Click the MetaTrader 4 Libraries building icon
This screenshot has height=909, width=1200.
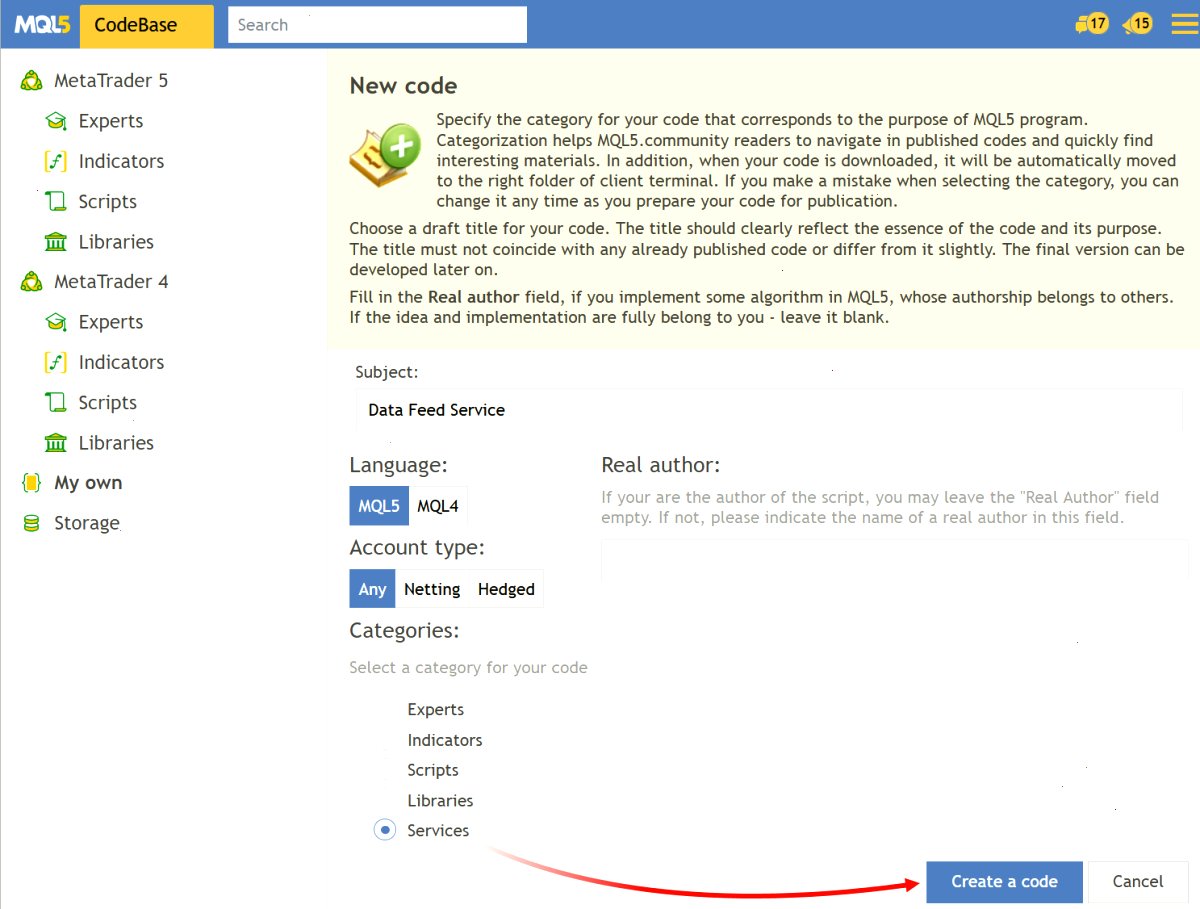pyautogui.click(x=56, y=443)
